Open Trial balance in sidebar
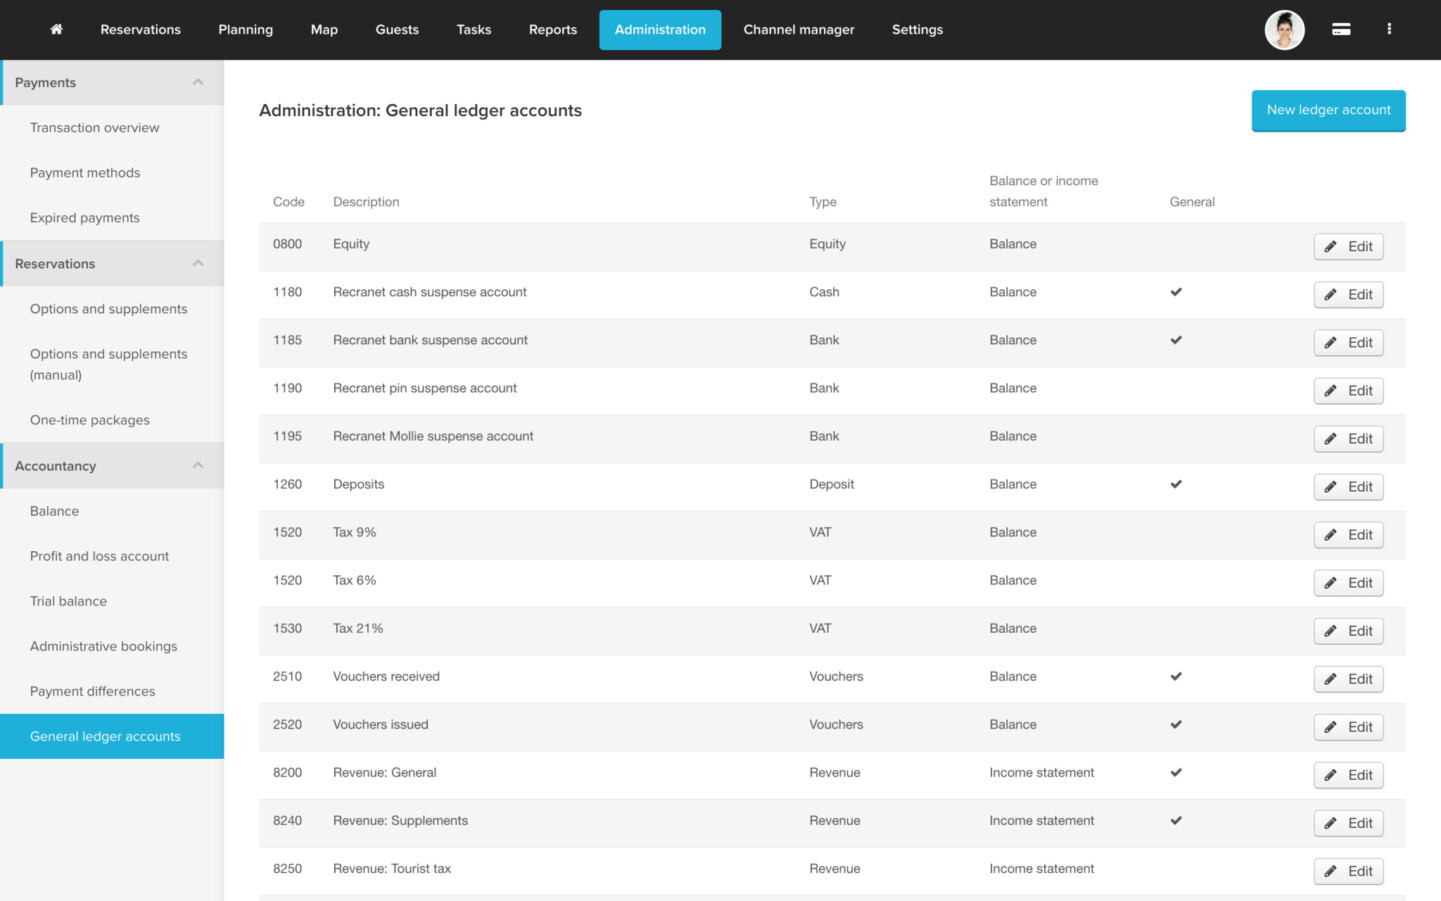 pos(68,601)
